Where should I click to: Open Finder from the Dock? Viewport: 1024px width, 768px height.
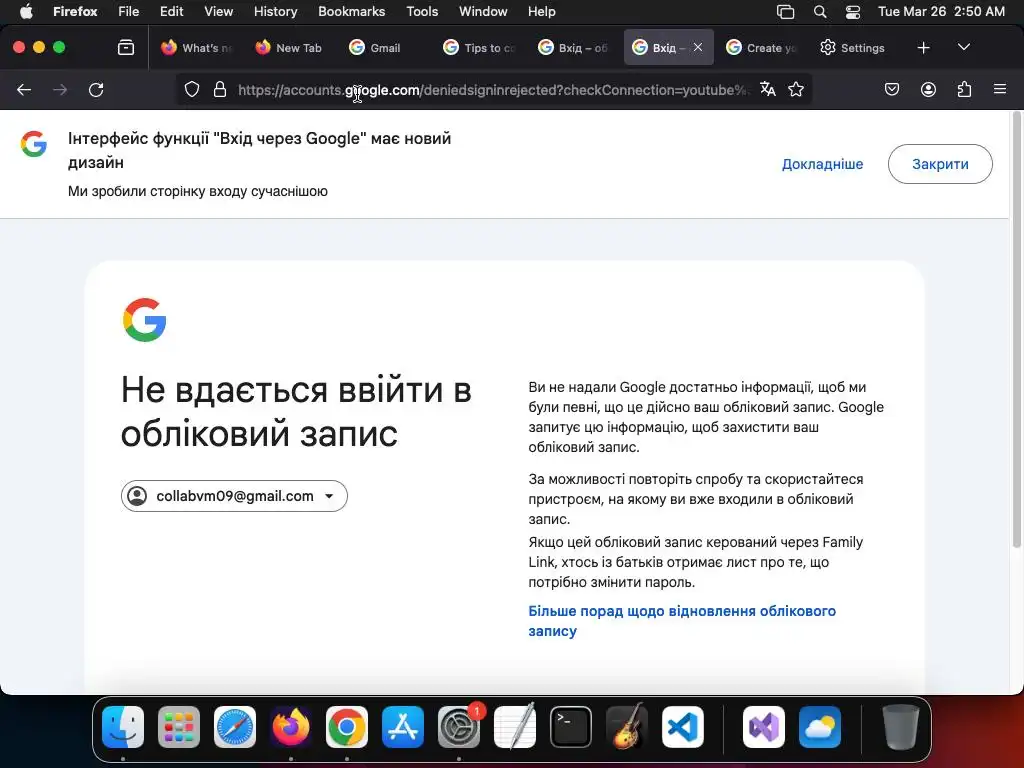click(123, 727)
